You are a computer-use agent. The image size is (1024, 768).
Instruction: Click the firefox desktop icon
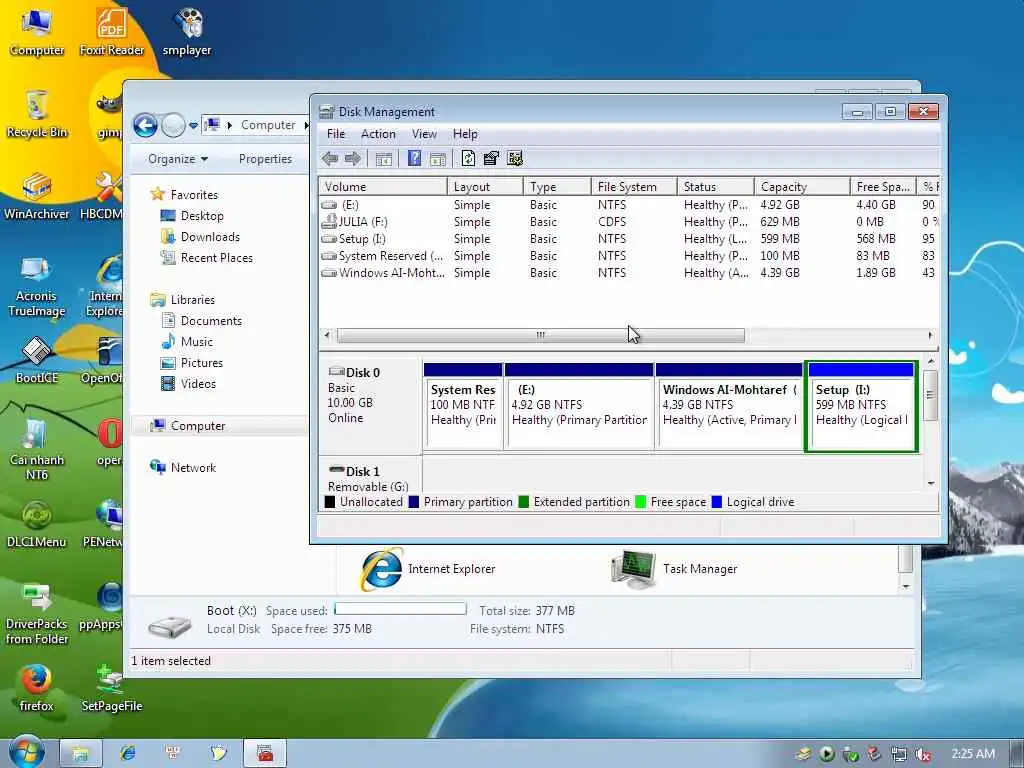pos(37,688)
